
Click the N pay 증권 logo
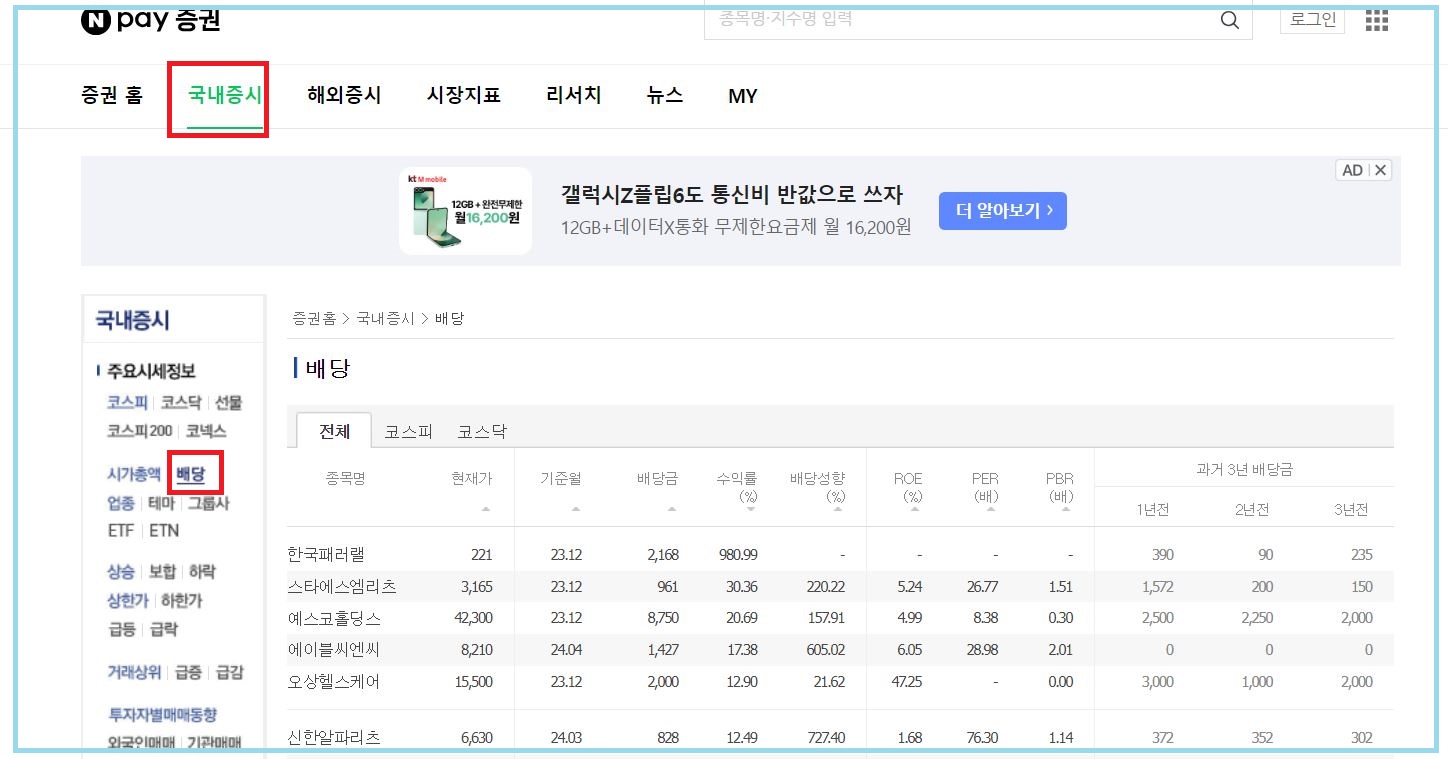coord(148,18)
